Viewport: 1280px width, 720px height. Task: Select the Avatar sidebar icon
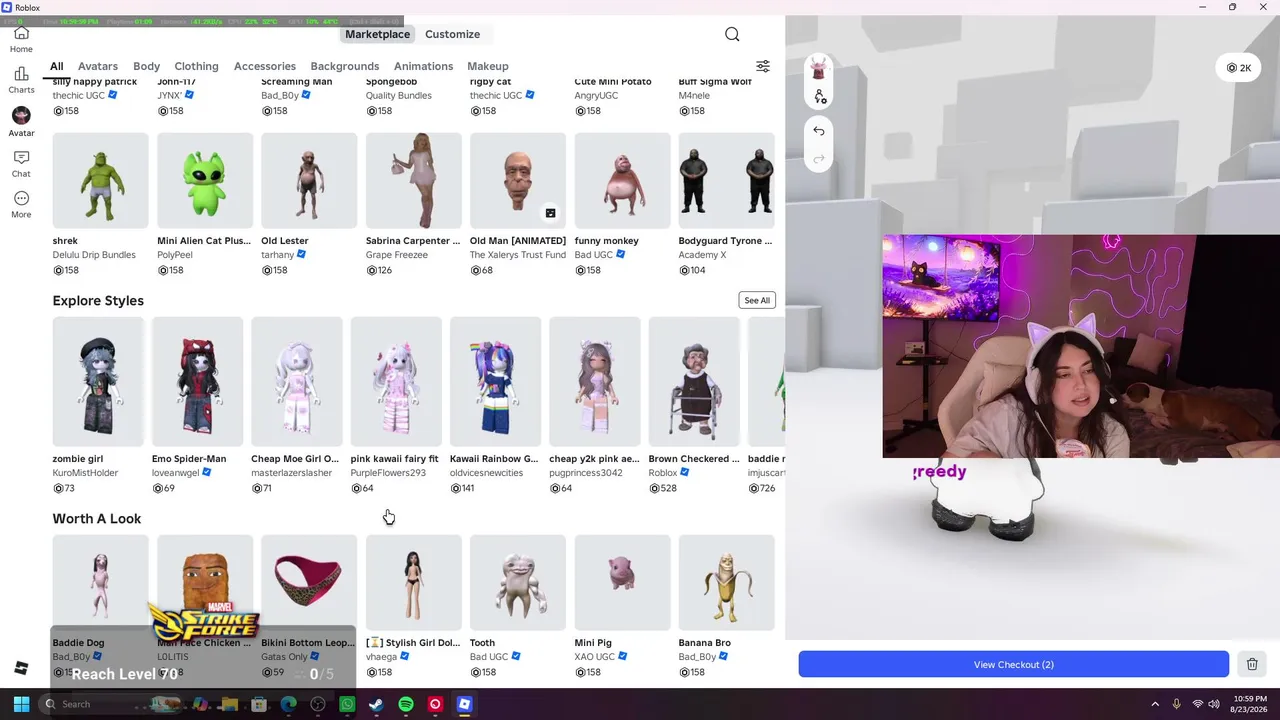click(21, 122)
